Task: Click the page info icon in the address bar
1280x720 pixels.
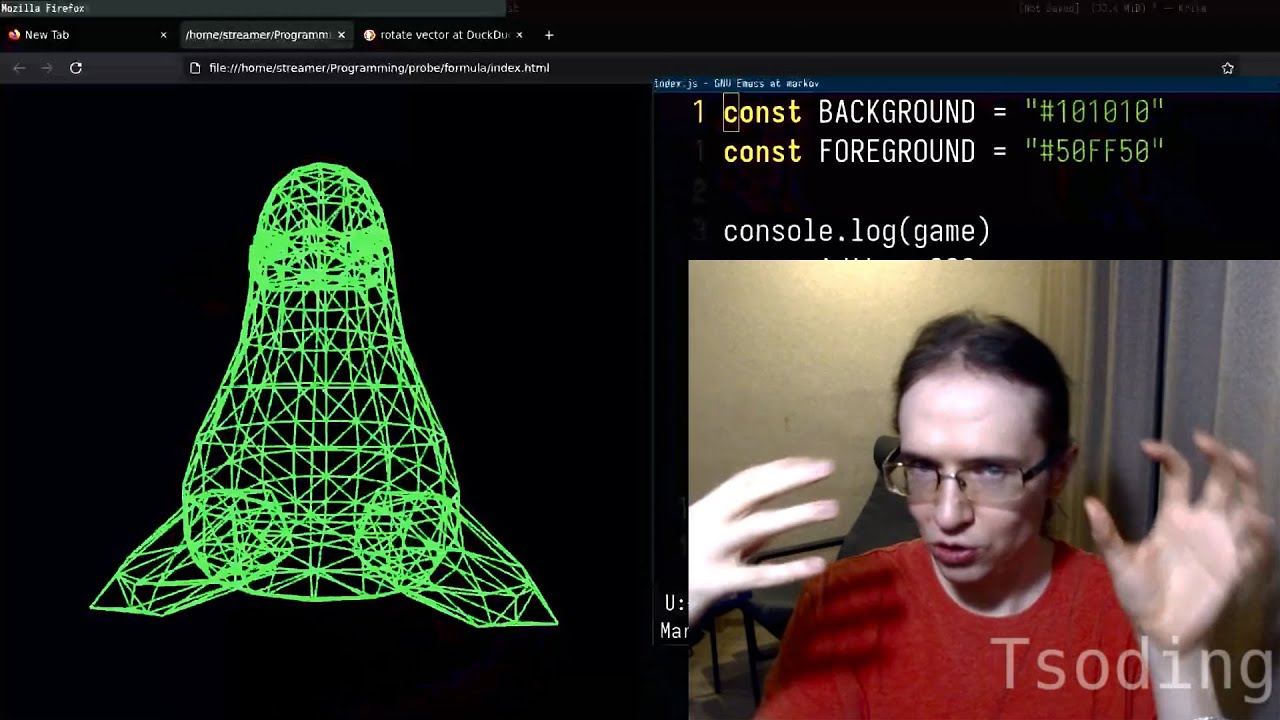Action: pyautogui.click(x=194, y=67)
